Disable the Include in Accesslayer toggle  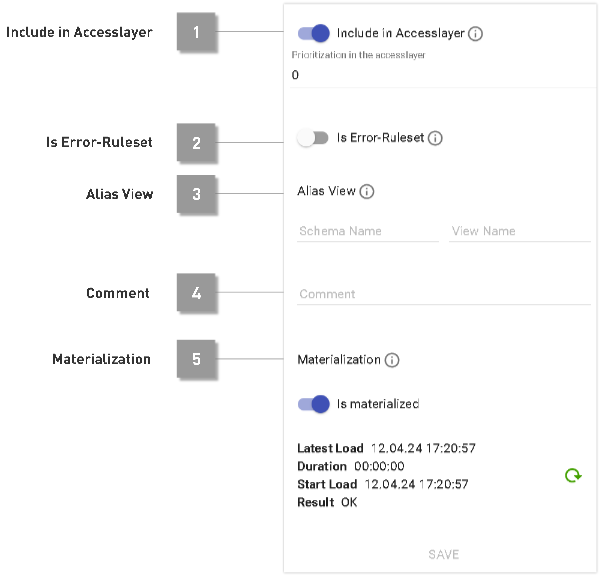coord(314,33)
